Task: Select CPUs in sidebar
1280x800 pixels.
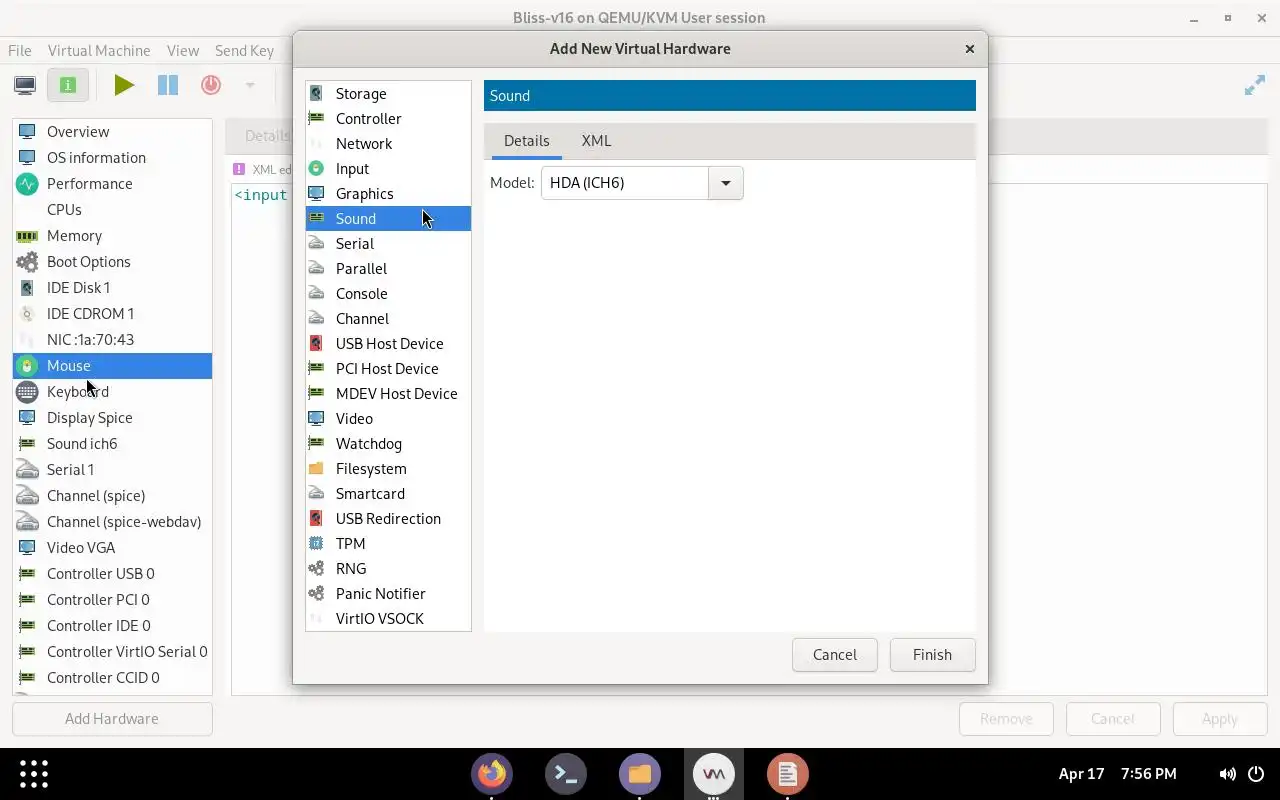Action: (112, 209)
